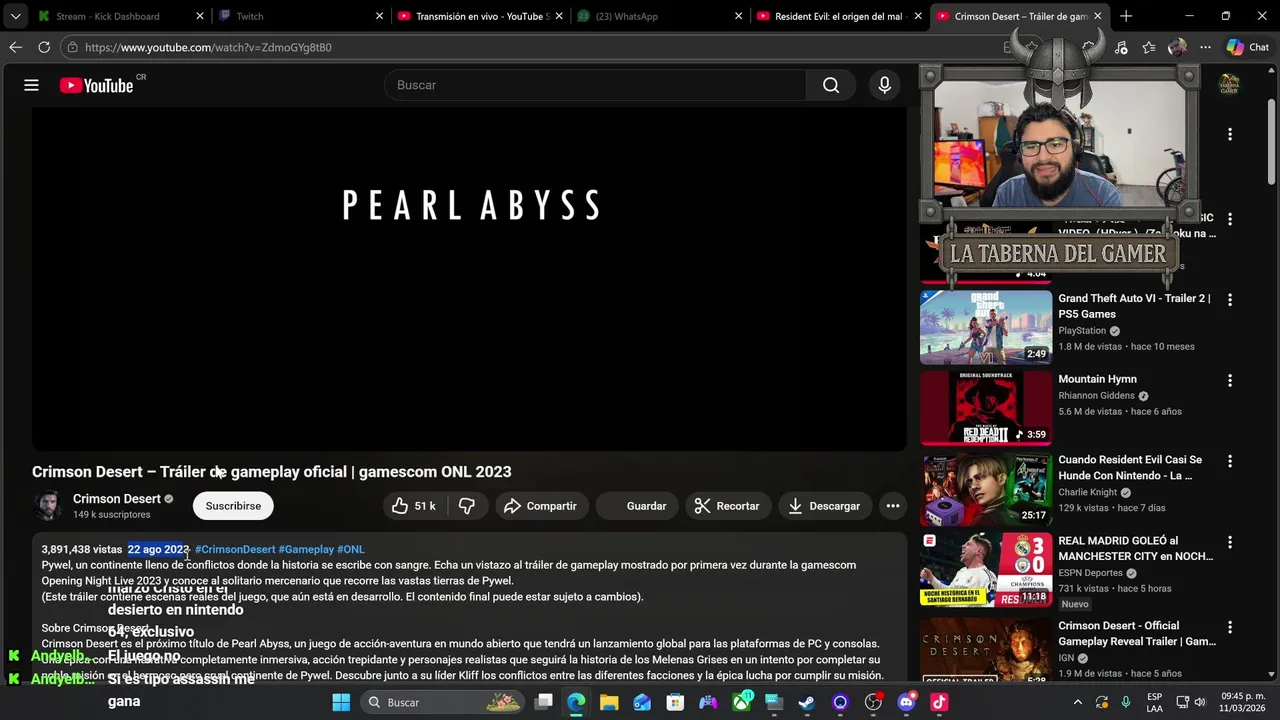Viewport: 1280px width, 720px height.
Task: Open the favorites list star icon in the toolbar
Action: coord(1149,47)
